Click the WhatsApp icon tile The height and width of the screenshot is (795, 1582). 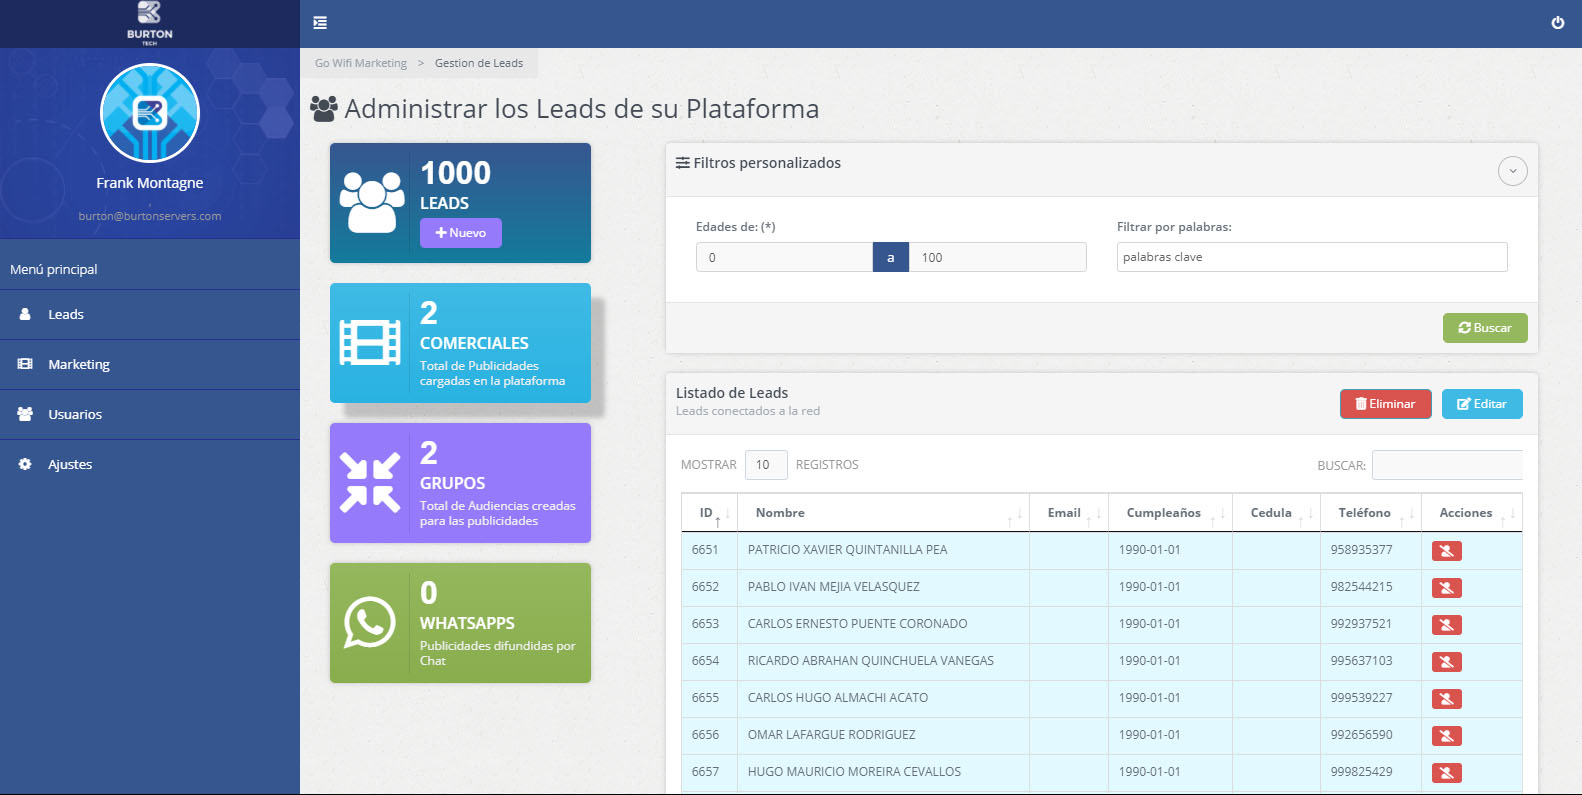pos(369,623)
